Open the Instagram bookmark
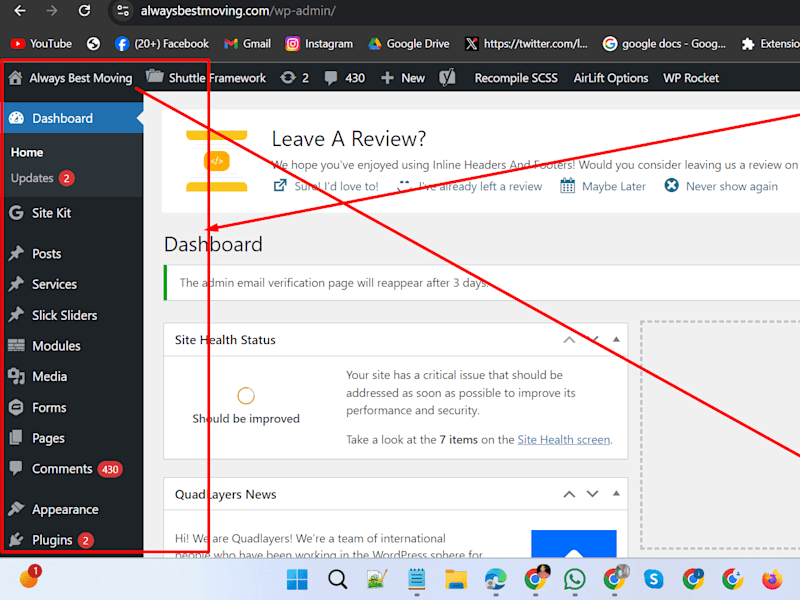The height and width of the screenshot is (600, 800). (319, 44)
